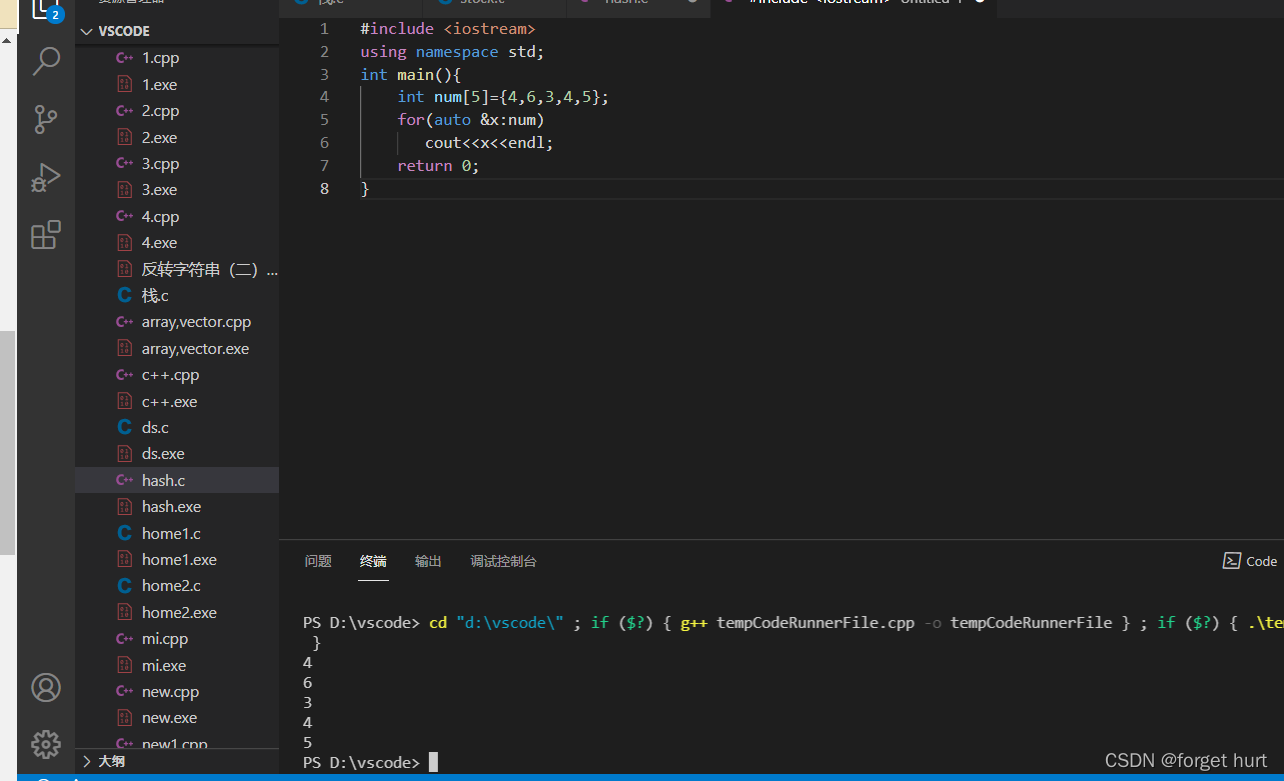The image size is (1284, 781).
Task: Click the binary file icon for 1.exe
Action: [125, 84]
